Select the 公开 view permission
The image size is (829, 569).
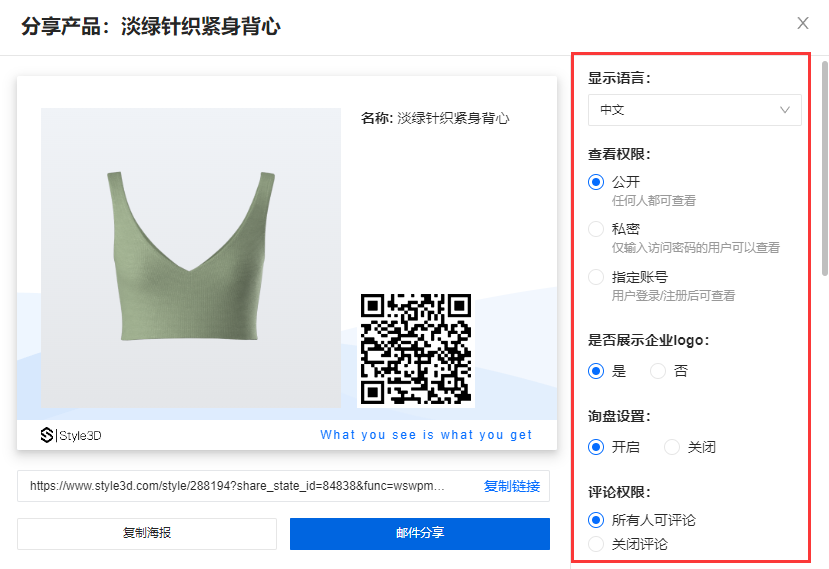597,182
